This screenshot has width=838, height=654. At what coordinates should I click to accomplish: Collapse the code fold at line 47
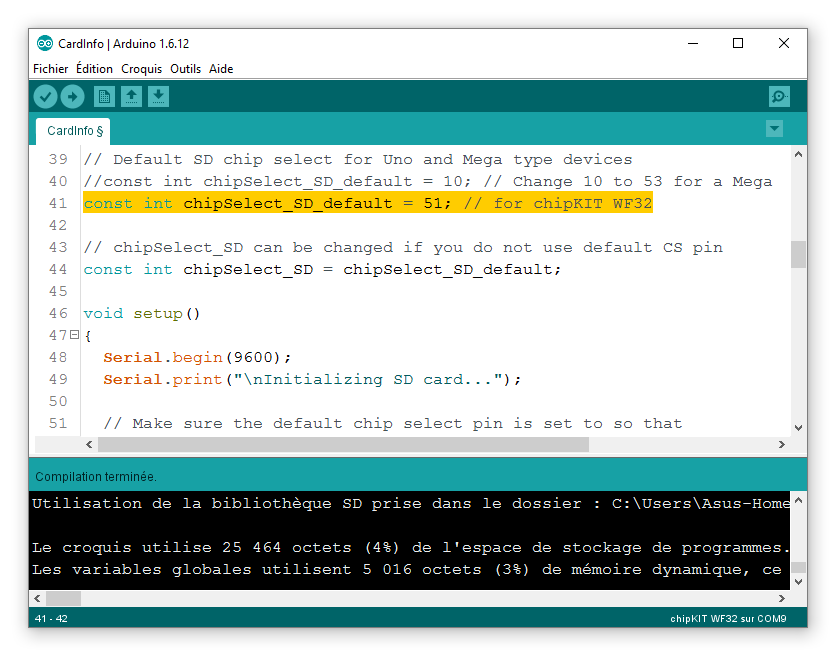tap(74, 335)
